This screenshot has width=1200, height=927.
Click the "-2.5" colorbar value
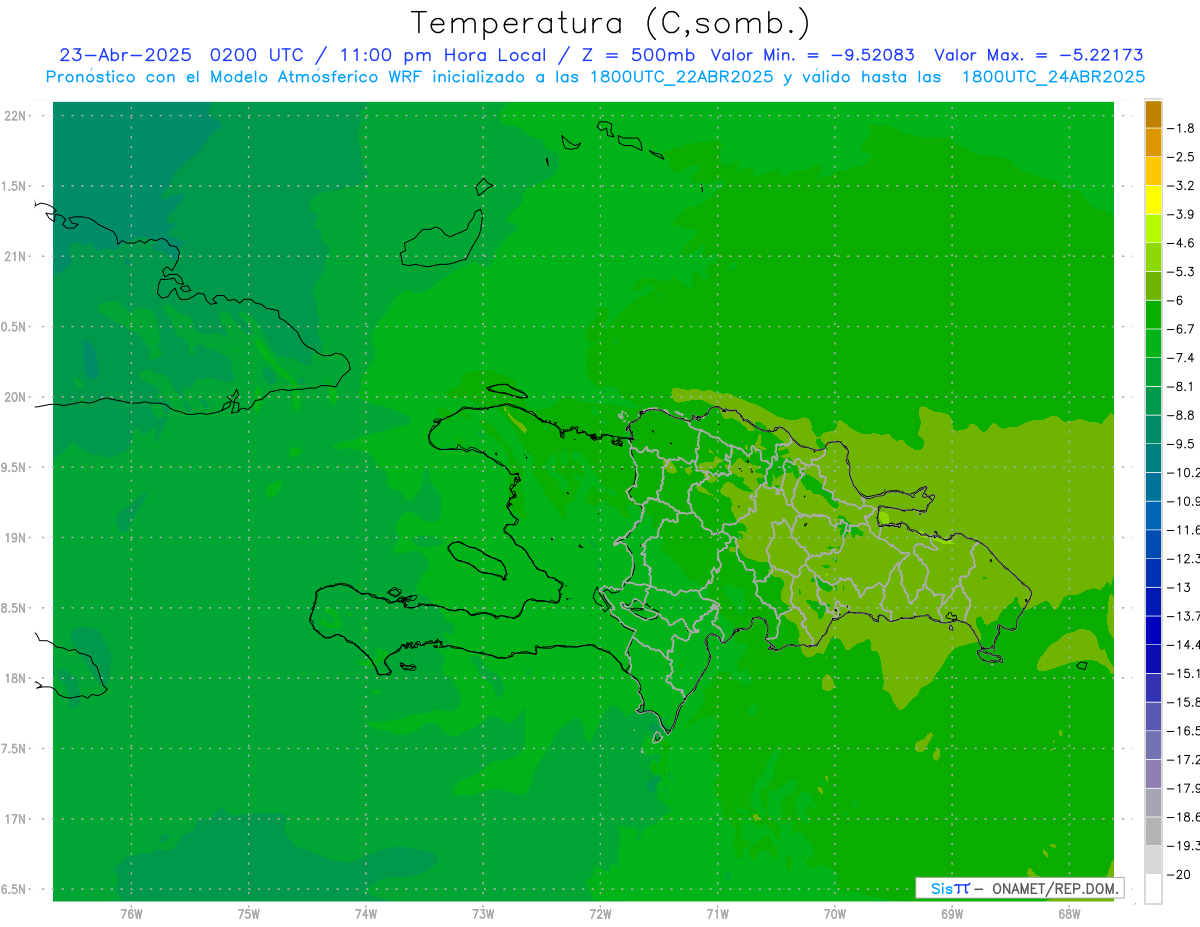(1181, 157)
